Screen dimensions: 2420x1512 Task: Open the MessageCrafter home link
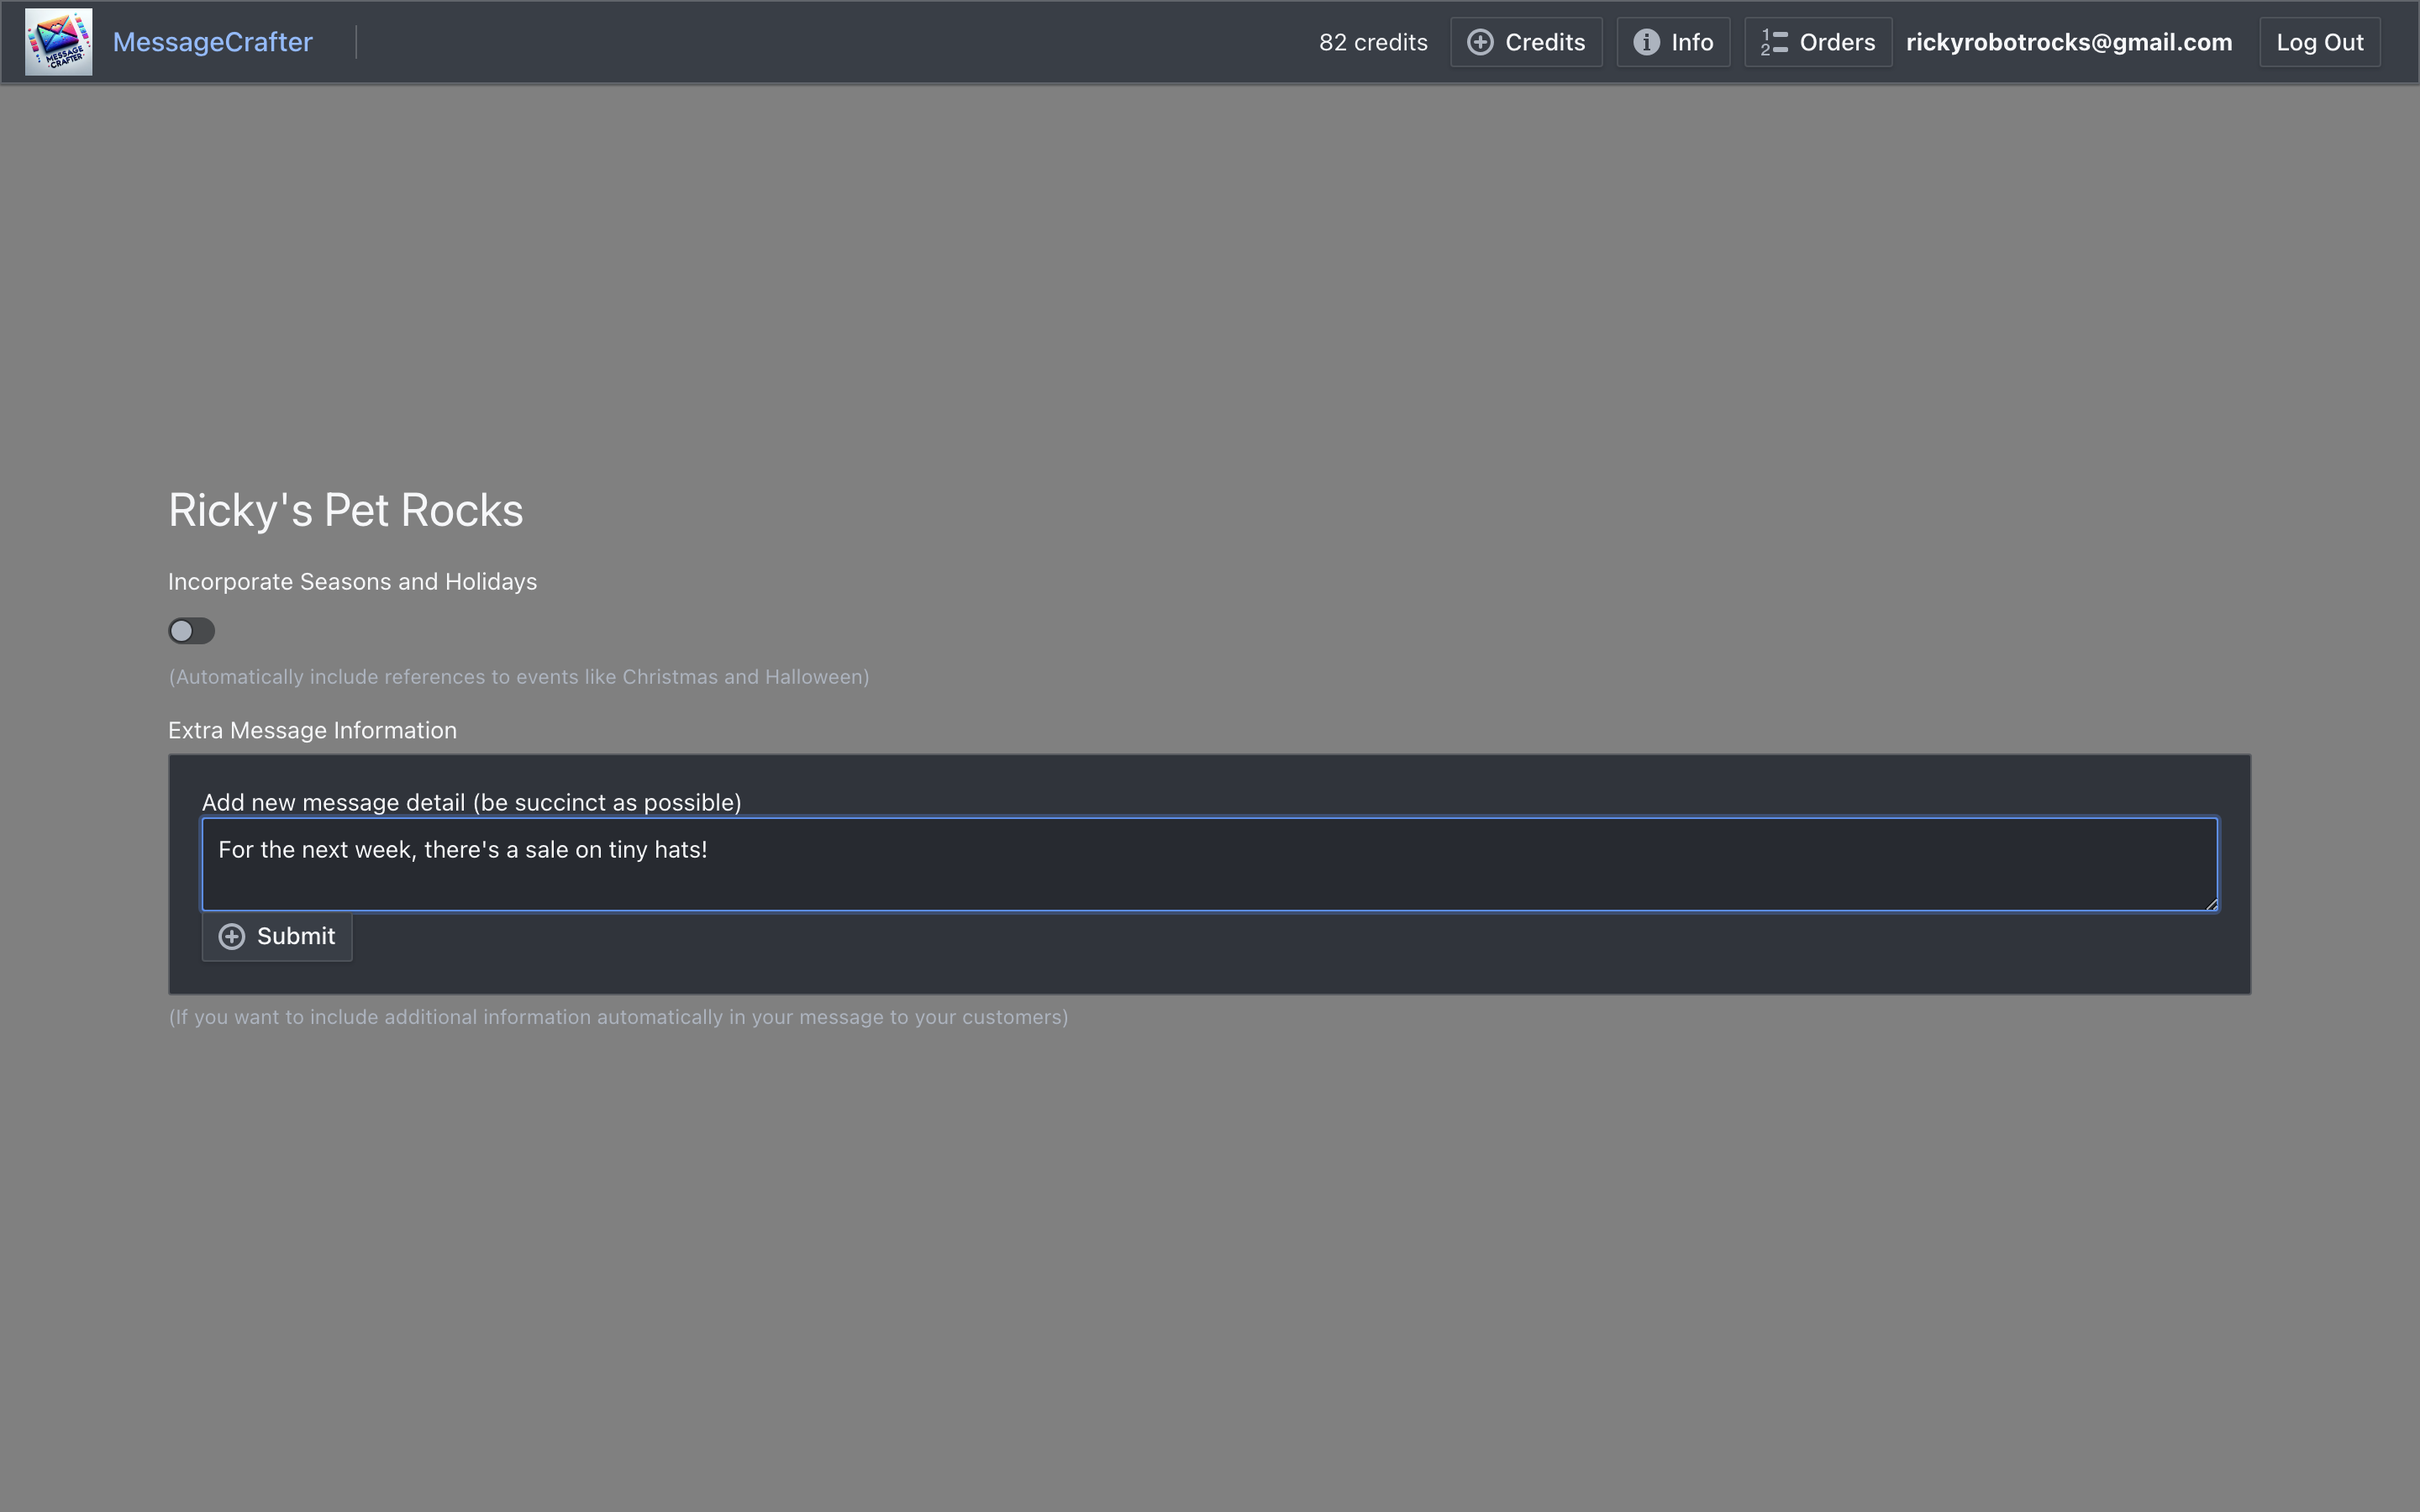(212, 42)
